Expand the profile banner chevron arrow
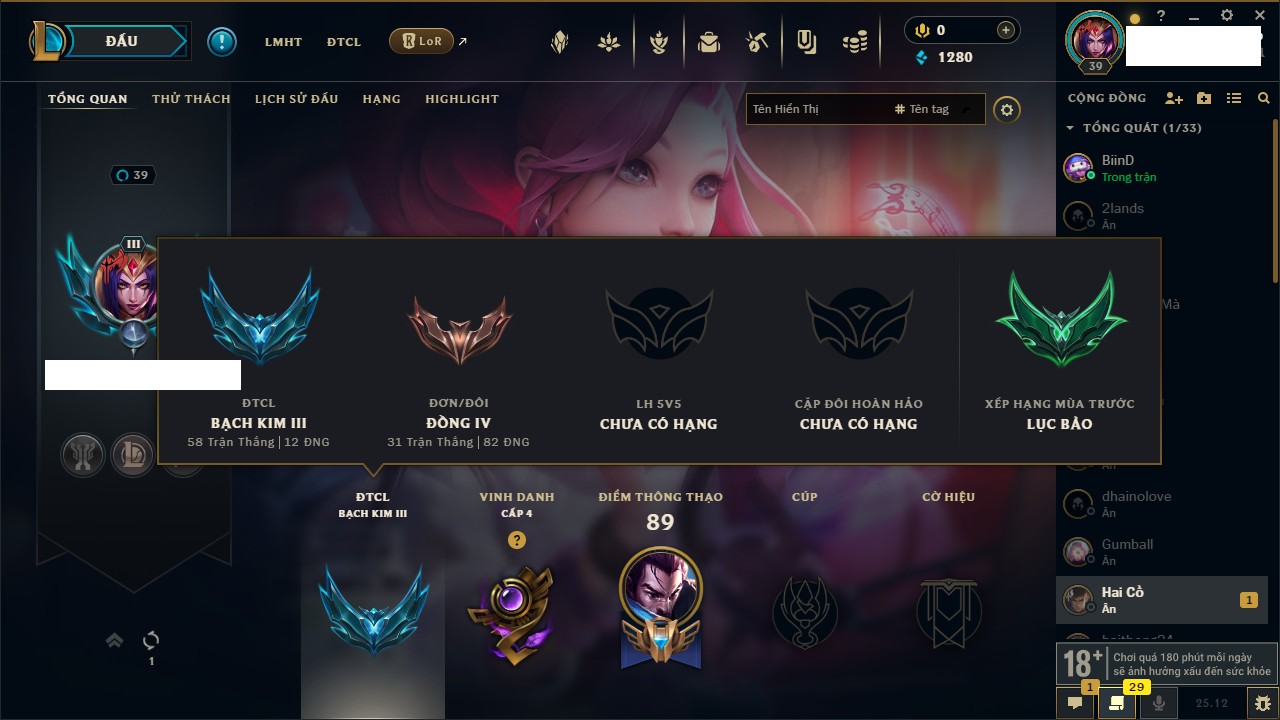1280x720 pixels. (115, 640)
